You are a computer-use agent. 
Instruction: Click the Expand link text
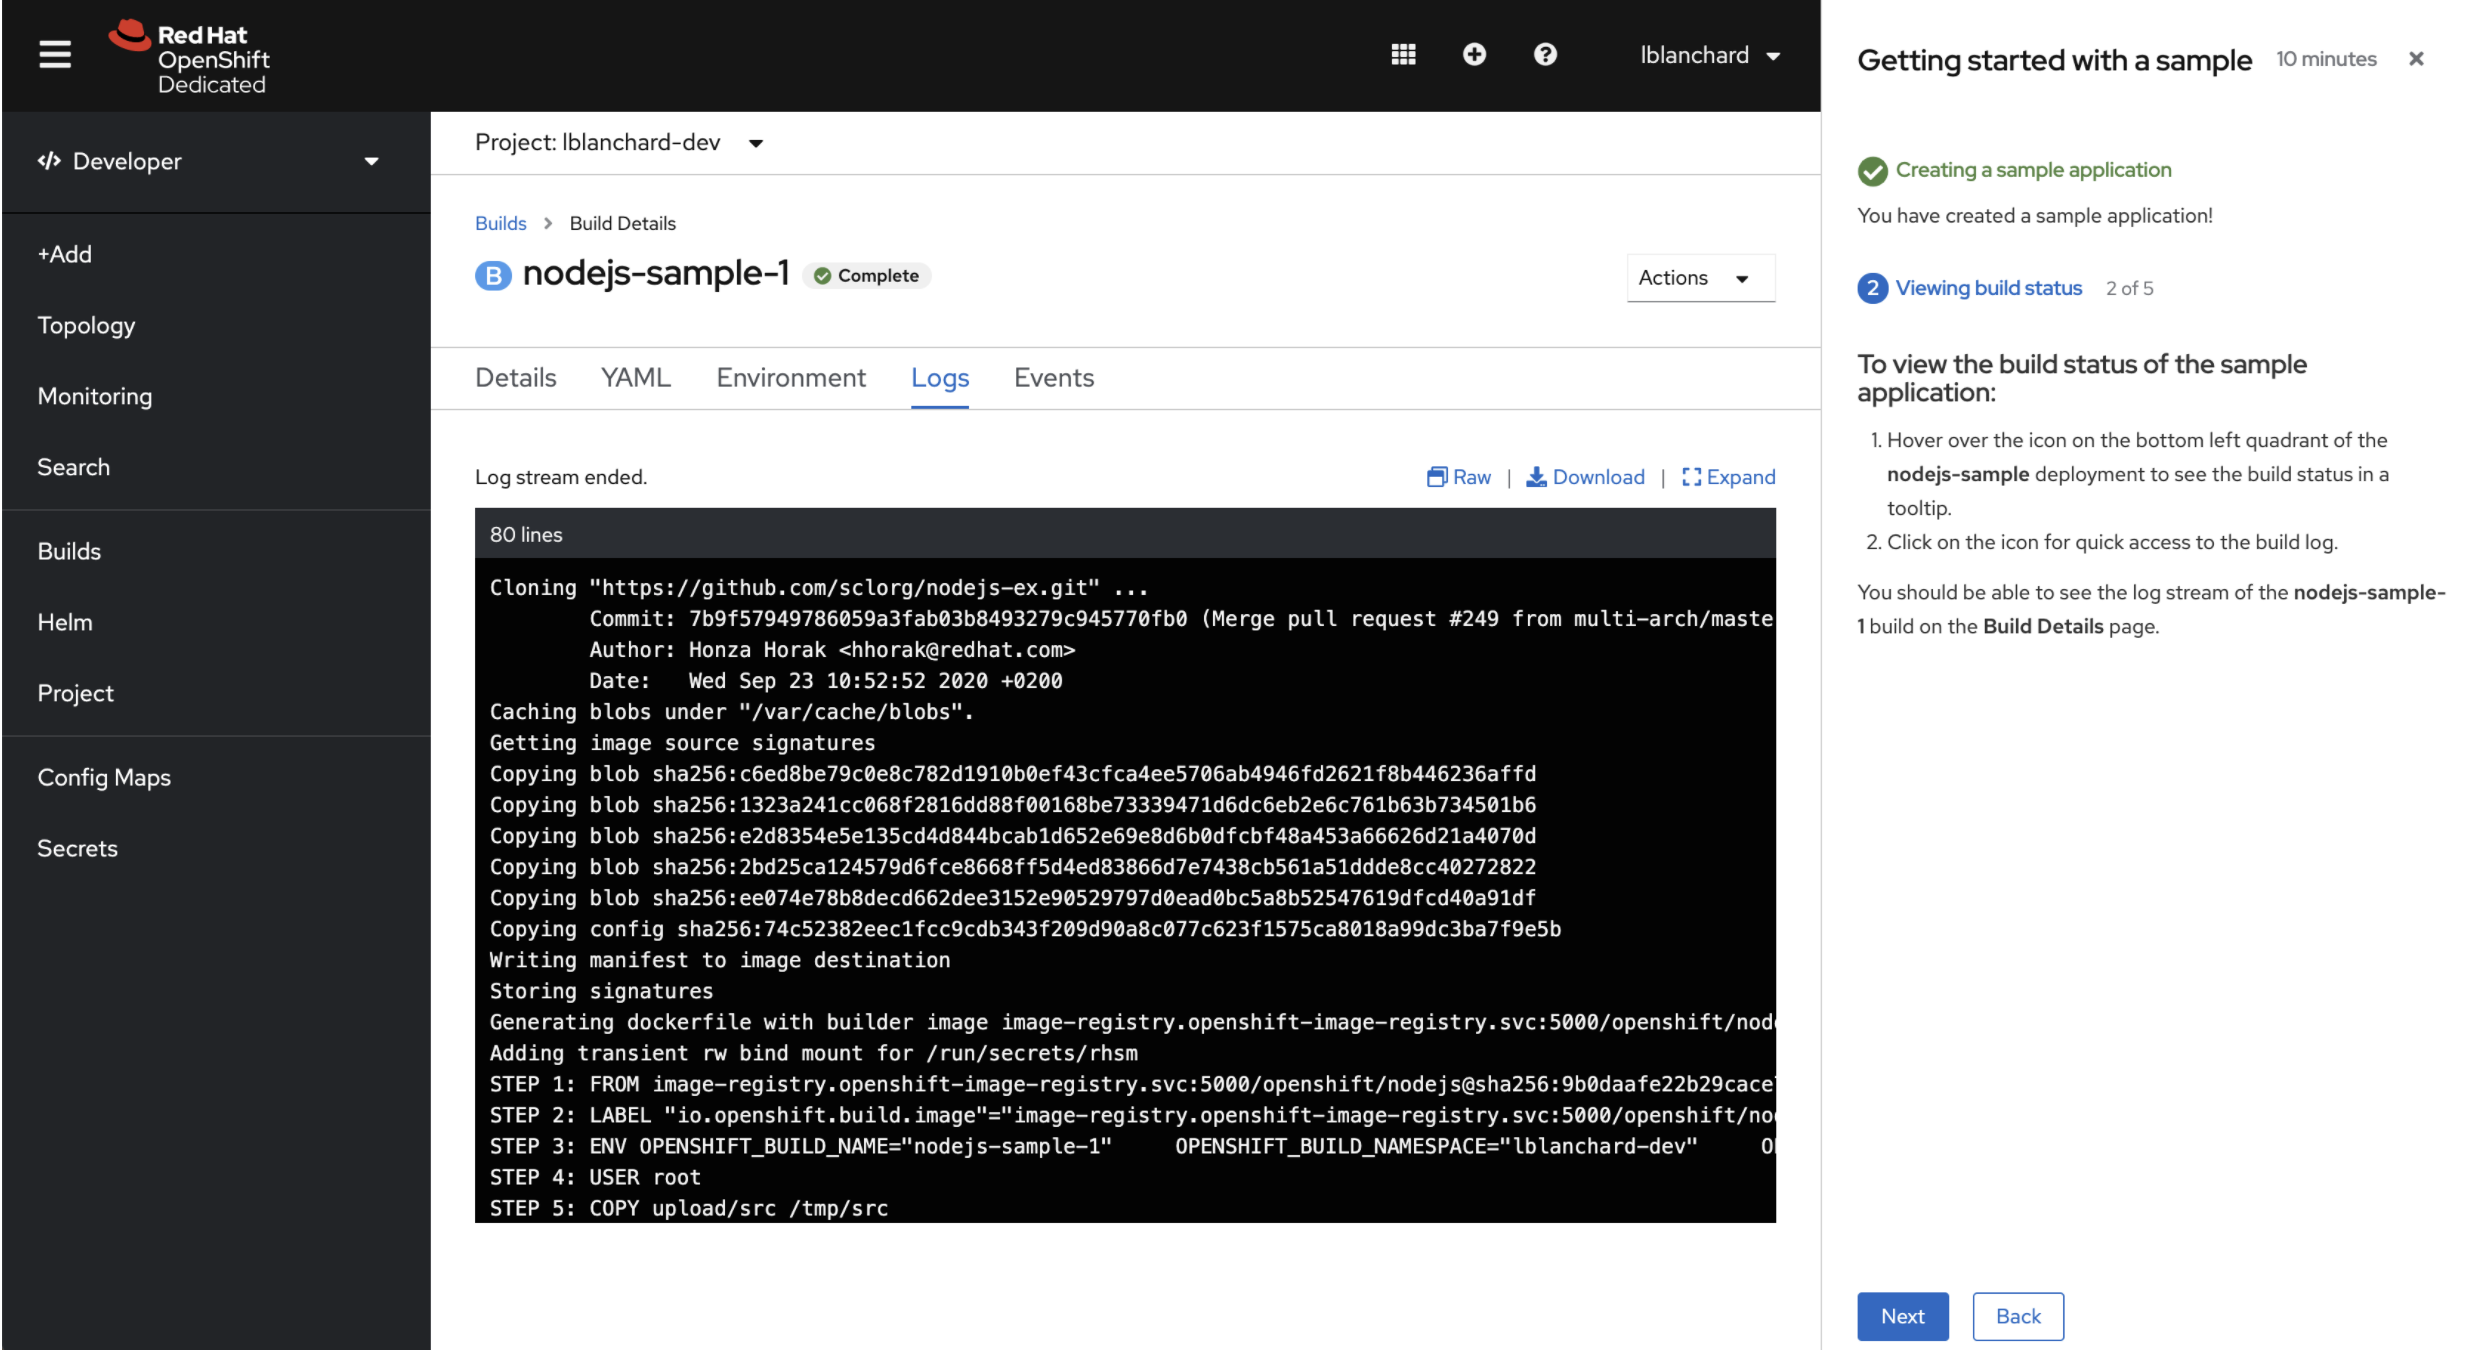tap(1740, 477)
